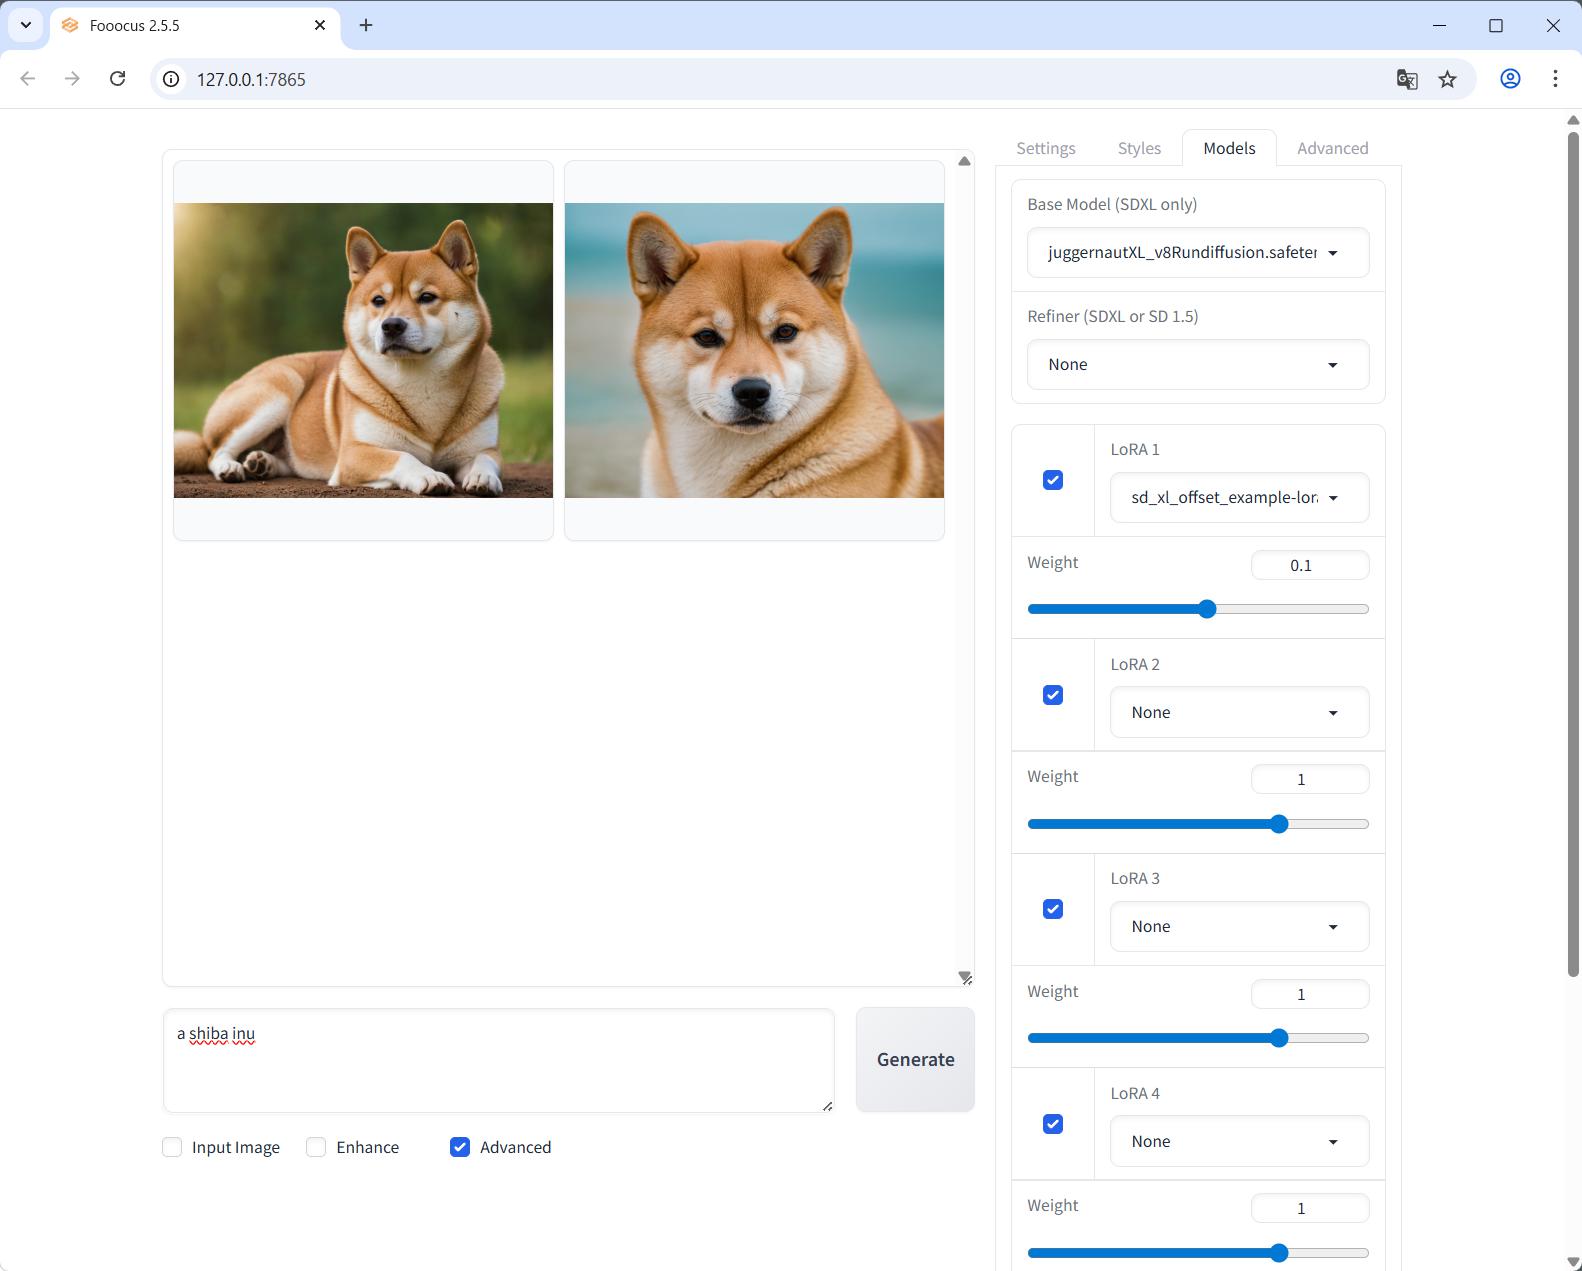Viewport: 1582px width, 1271px height.
Task: View site information icon in address bar
Action: pyautogui.click(x=172, y=79)
